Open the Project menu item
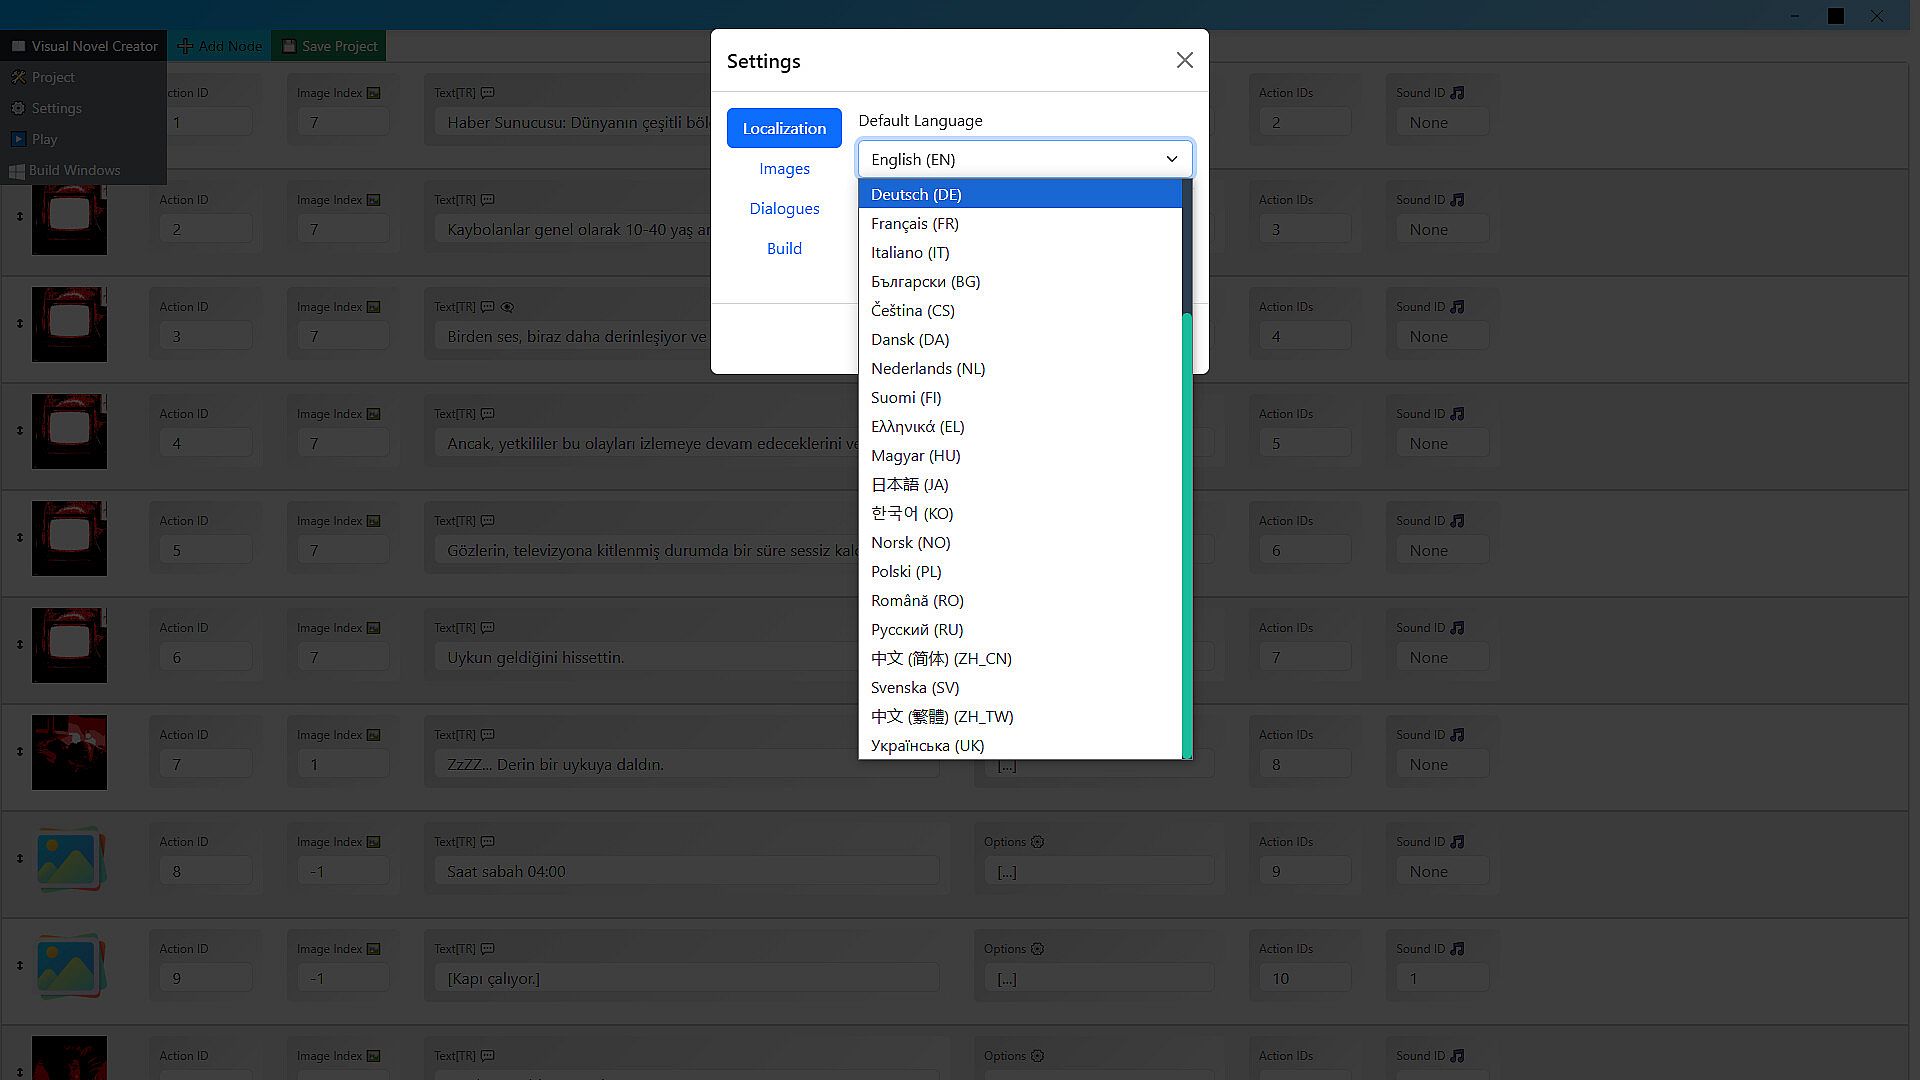This screenshot has width=1920, height=1080. (x=53, y=77)
